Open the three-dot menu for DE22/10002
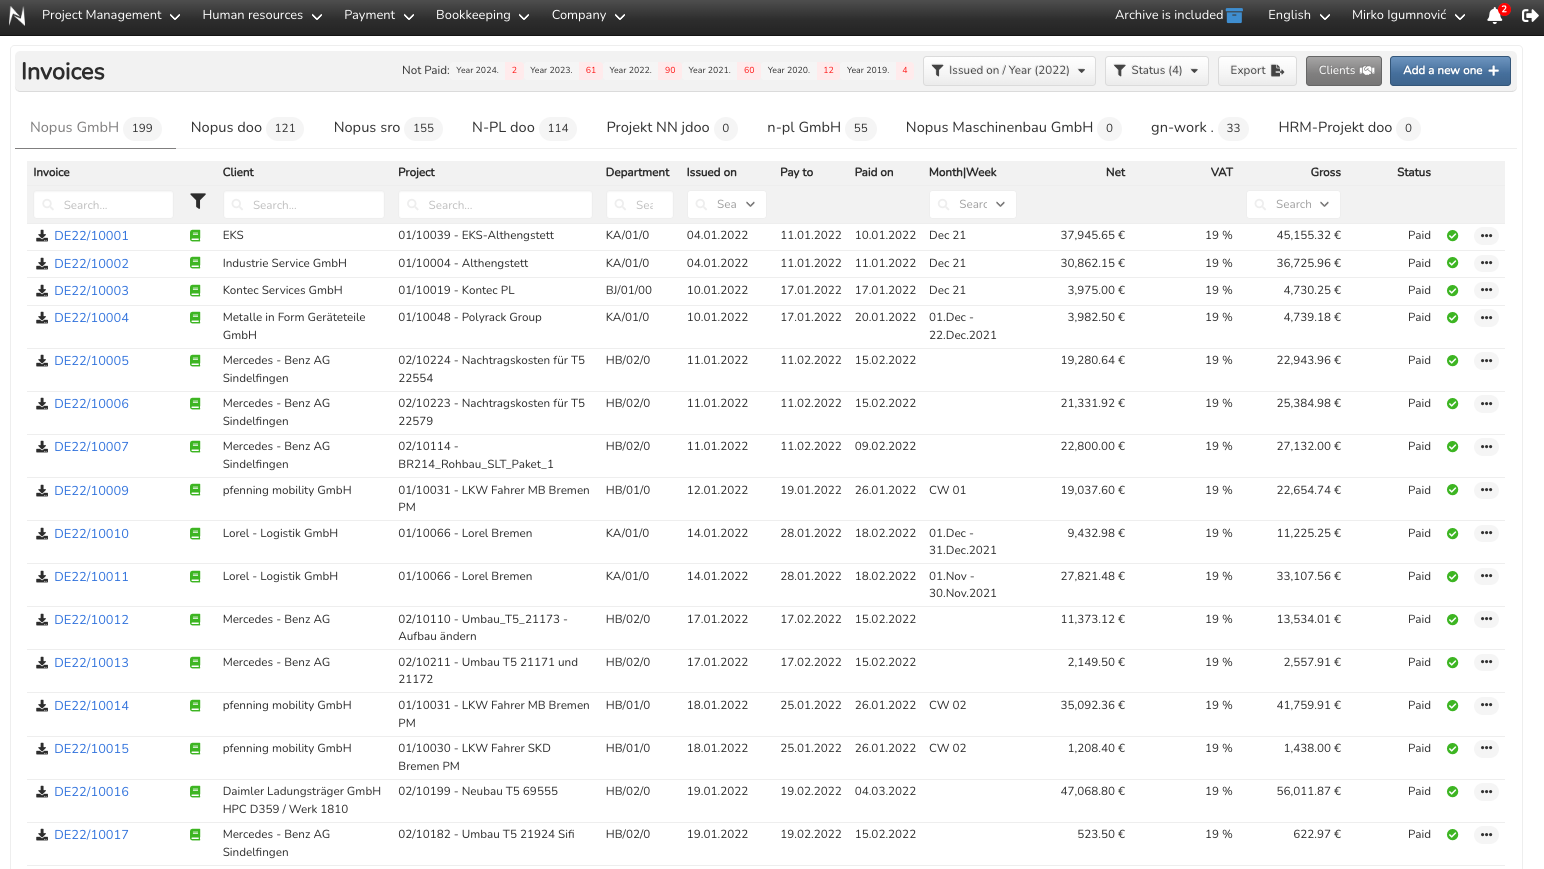Image resolution: width=1544 pixels, height=869 pixels. [x=1486, y=264]
